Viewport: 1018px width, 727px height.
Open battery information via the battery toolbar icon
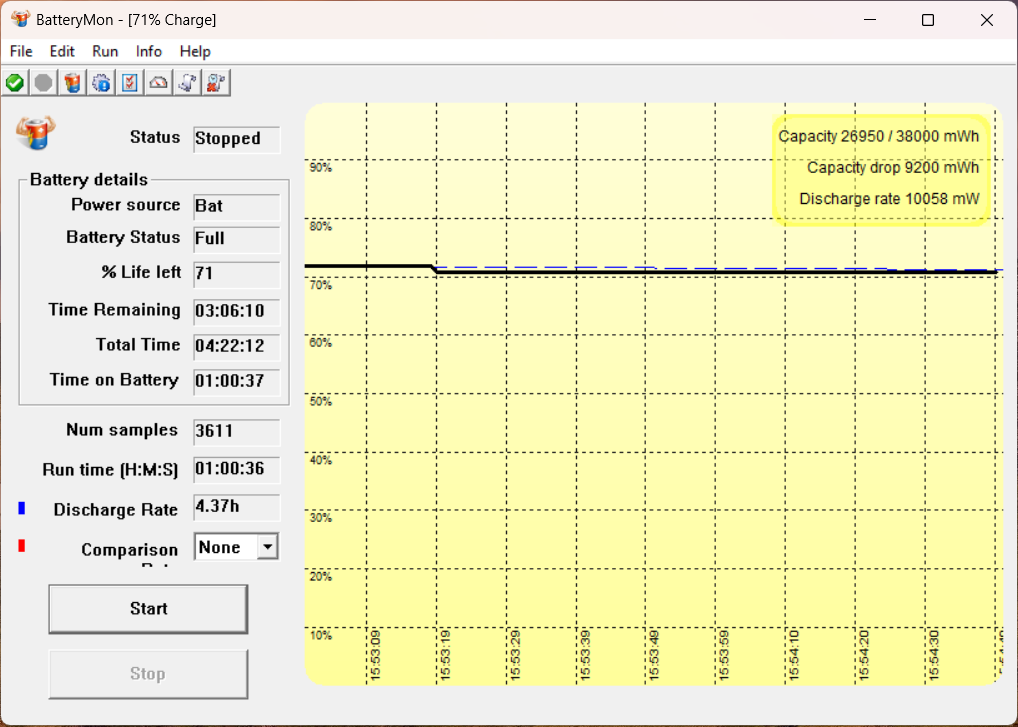coord(73,83)
